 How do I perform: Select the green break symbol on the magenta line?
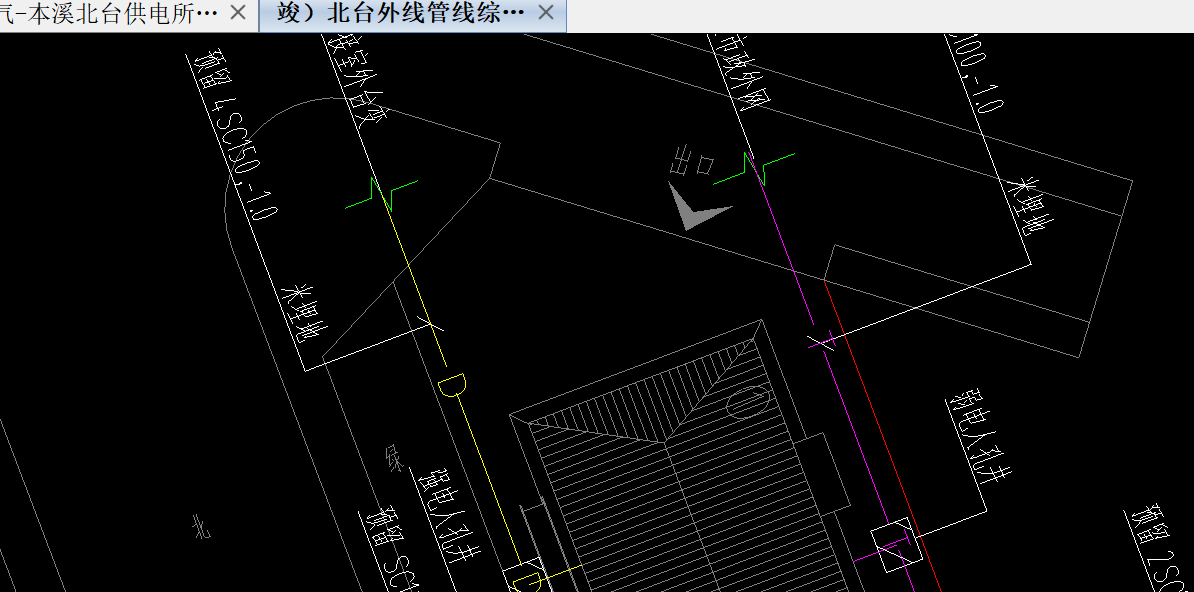(754, 169)
